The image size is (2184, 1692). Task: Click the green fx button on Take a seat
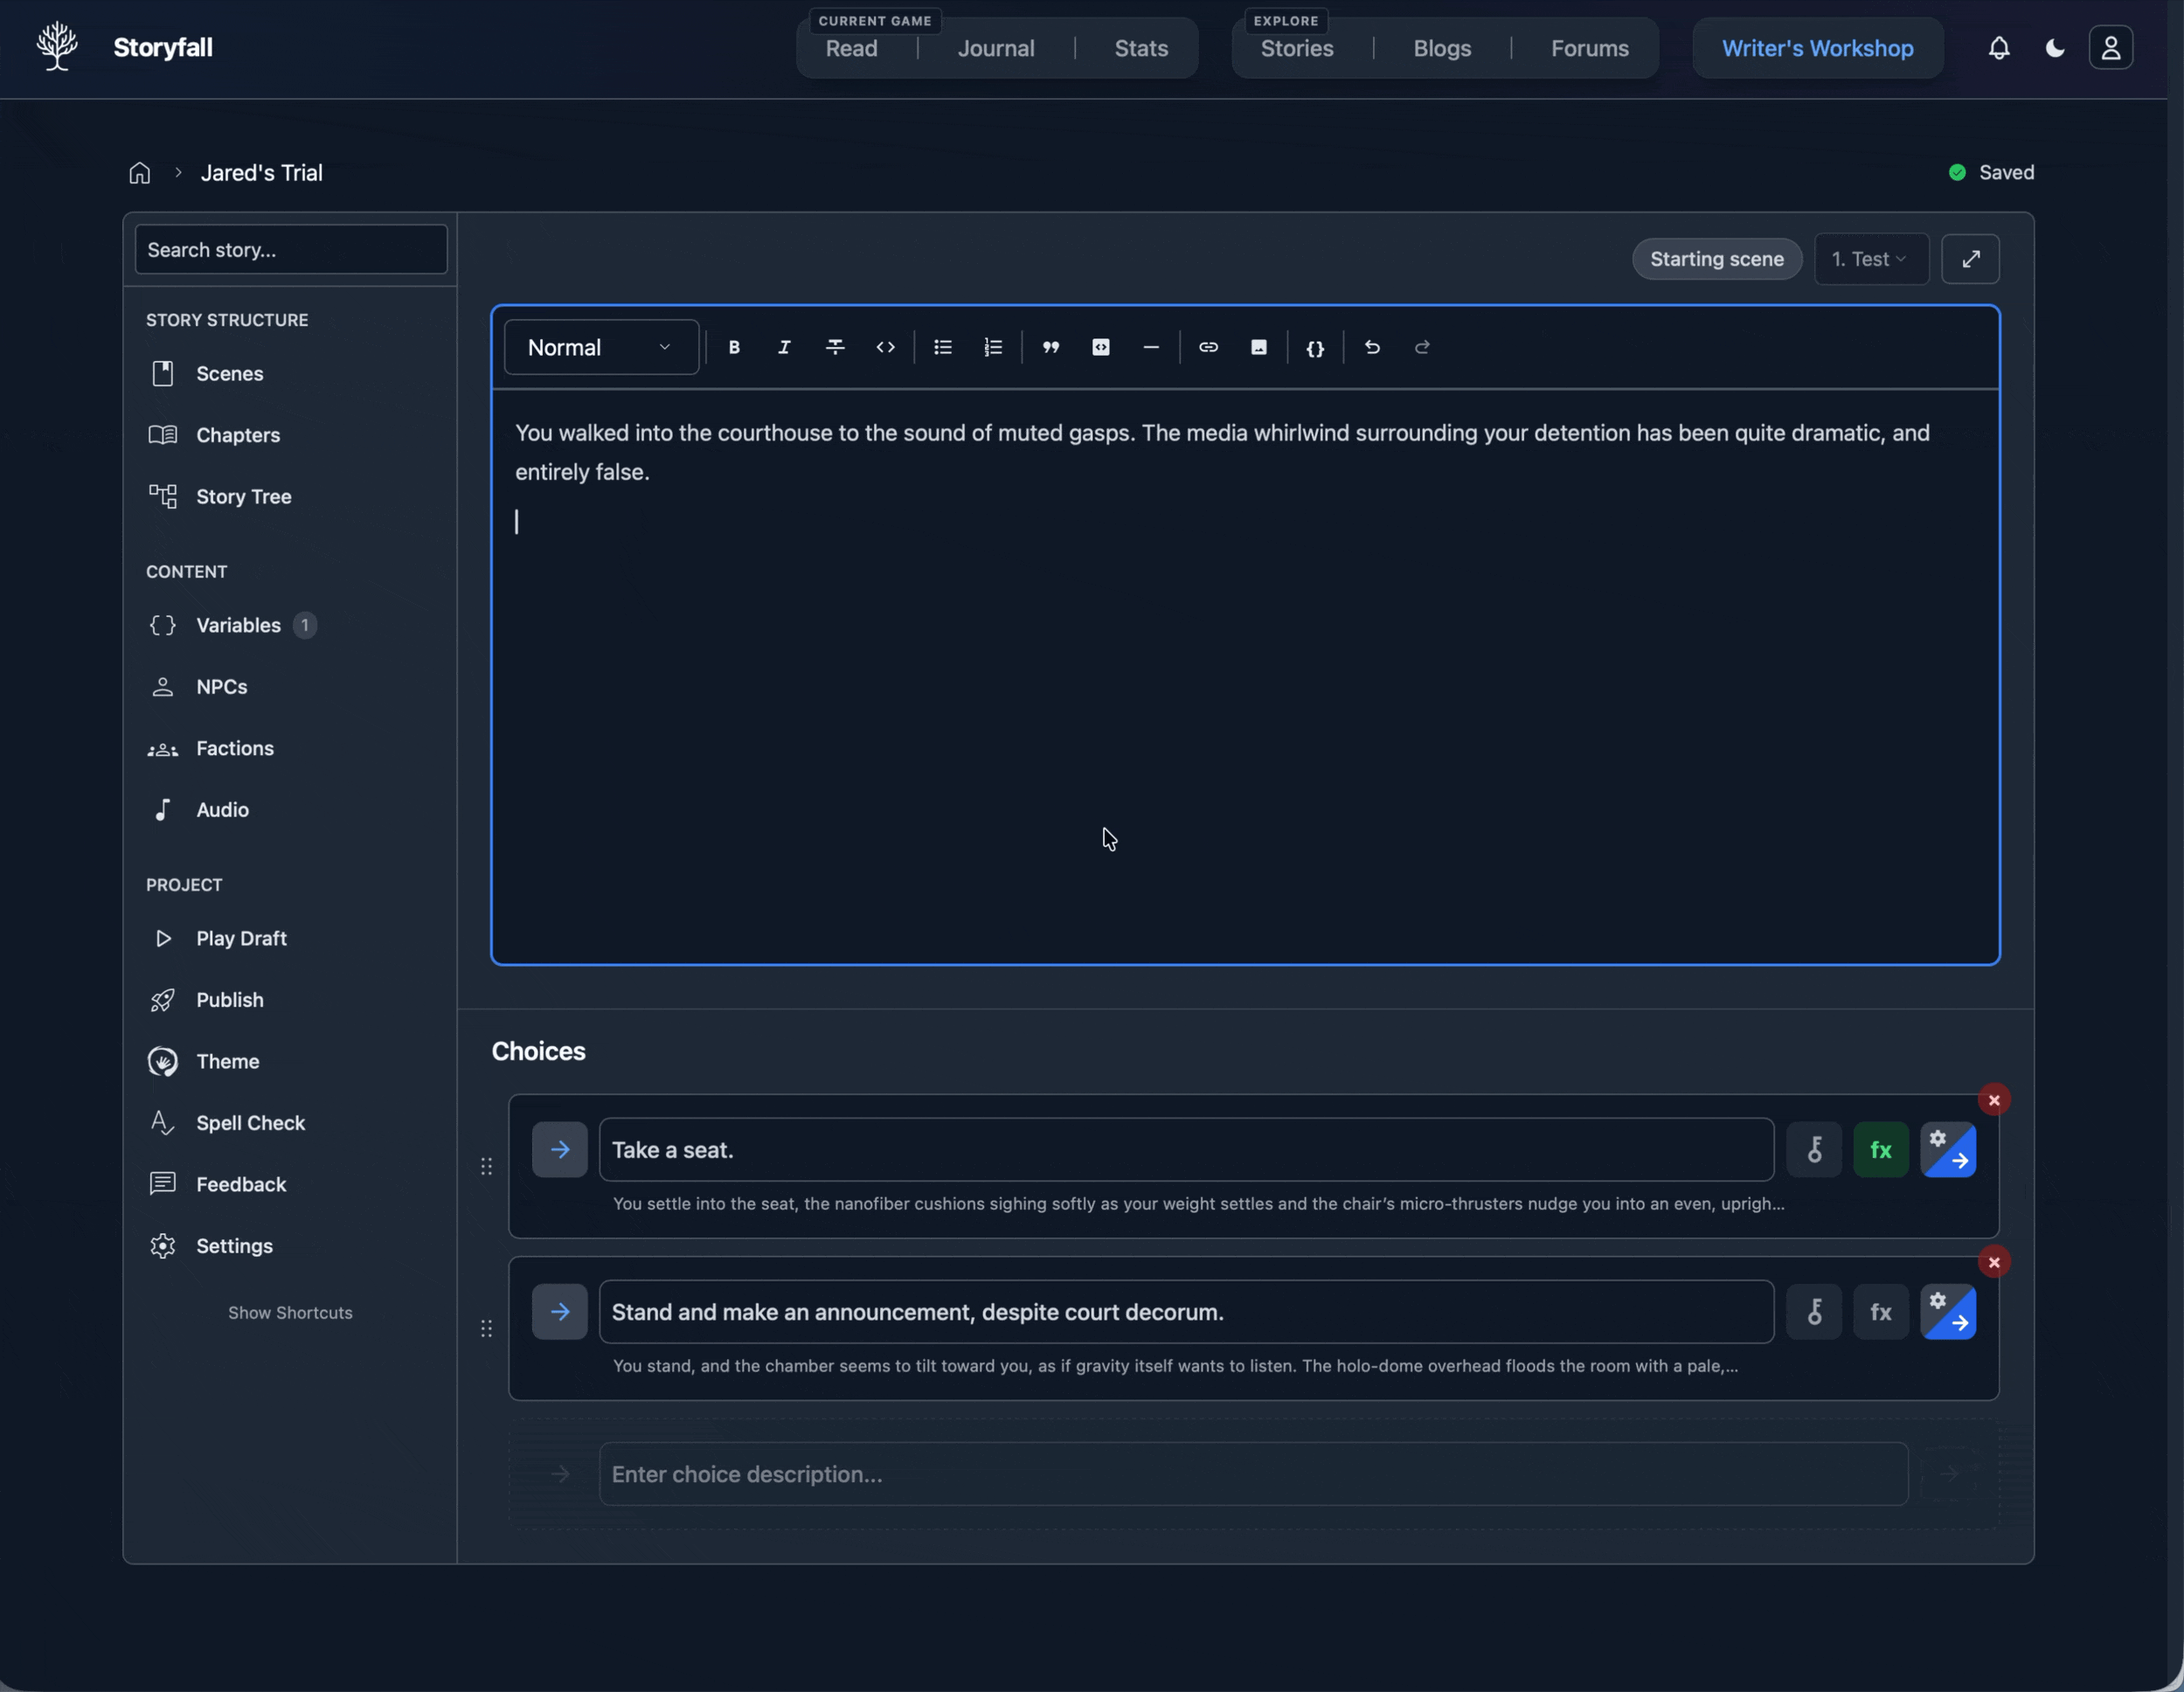click(1880, 1150)
